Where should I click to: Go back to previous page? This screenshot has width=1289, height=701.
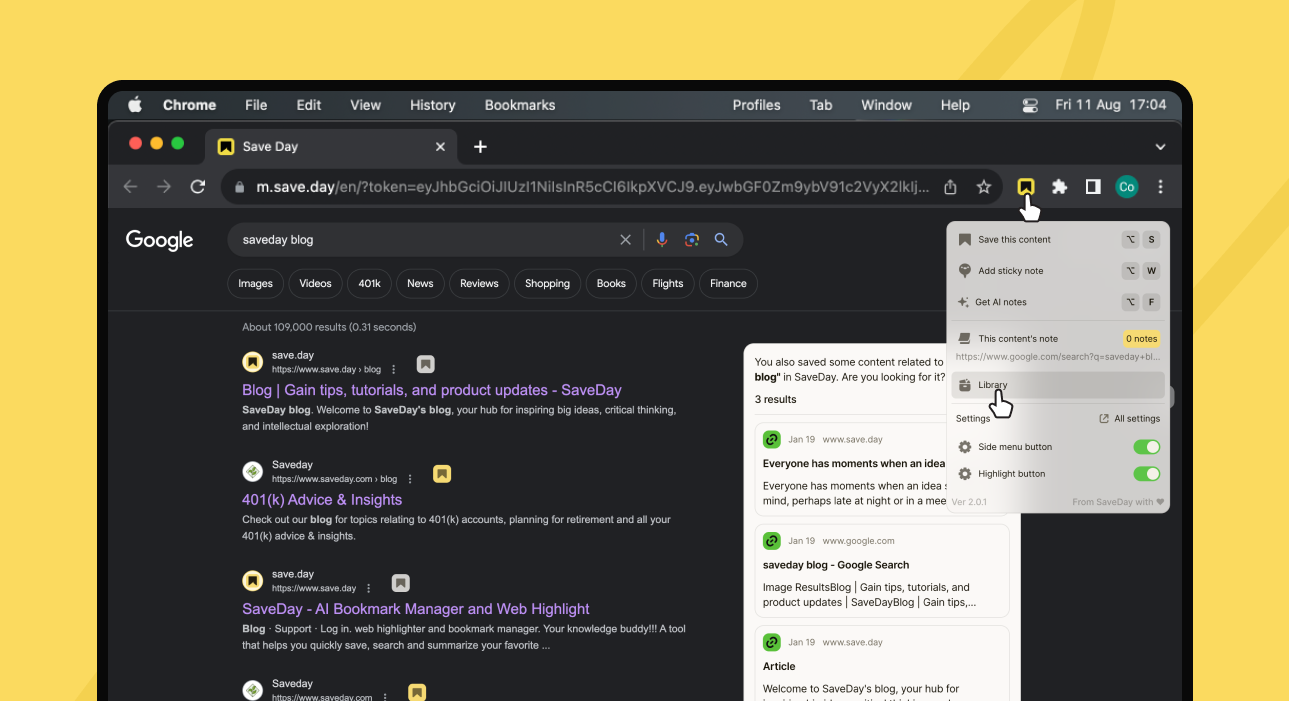coord(130,187)
